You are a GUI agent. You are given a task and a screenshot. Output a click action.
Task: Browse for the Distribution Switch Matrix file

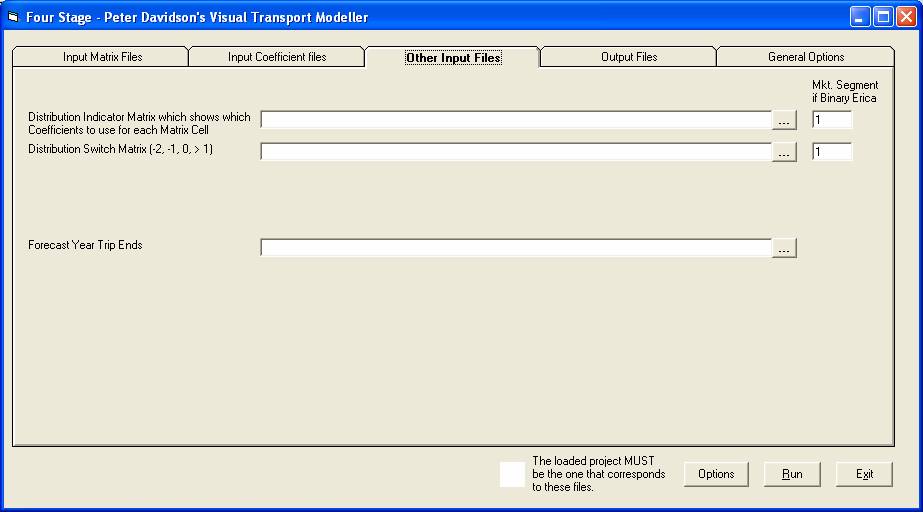click(784, 152)
